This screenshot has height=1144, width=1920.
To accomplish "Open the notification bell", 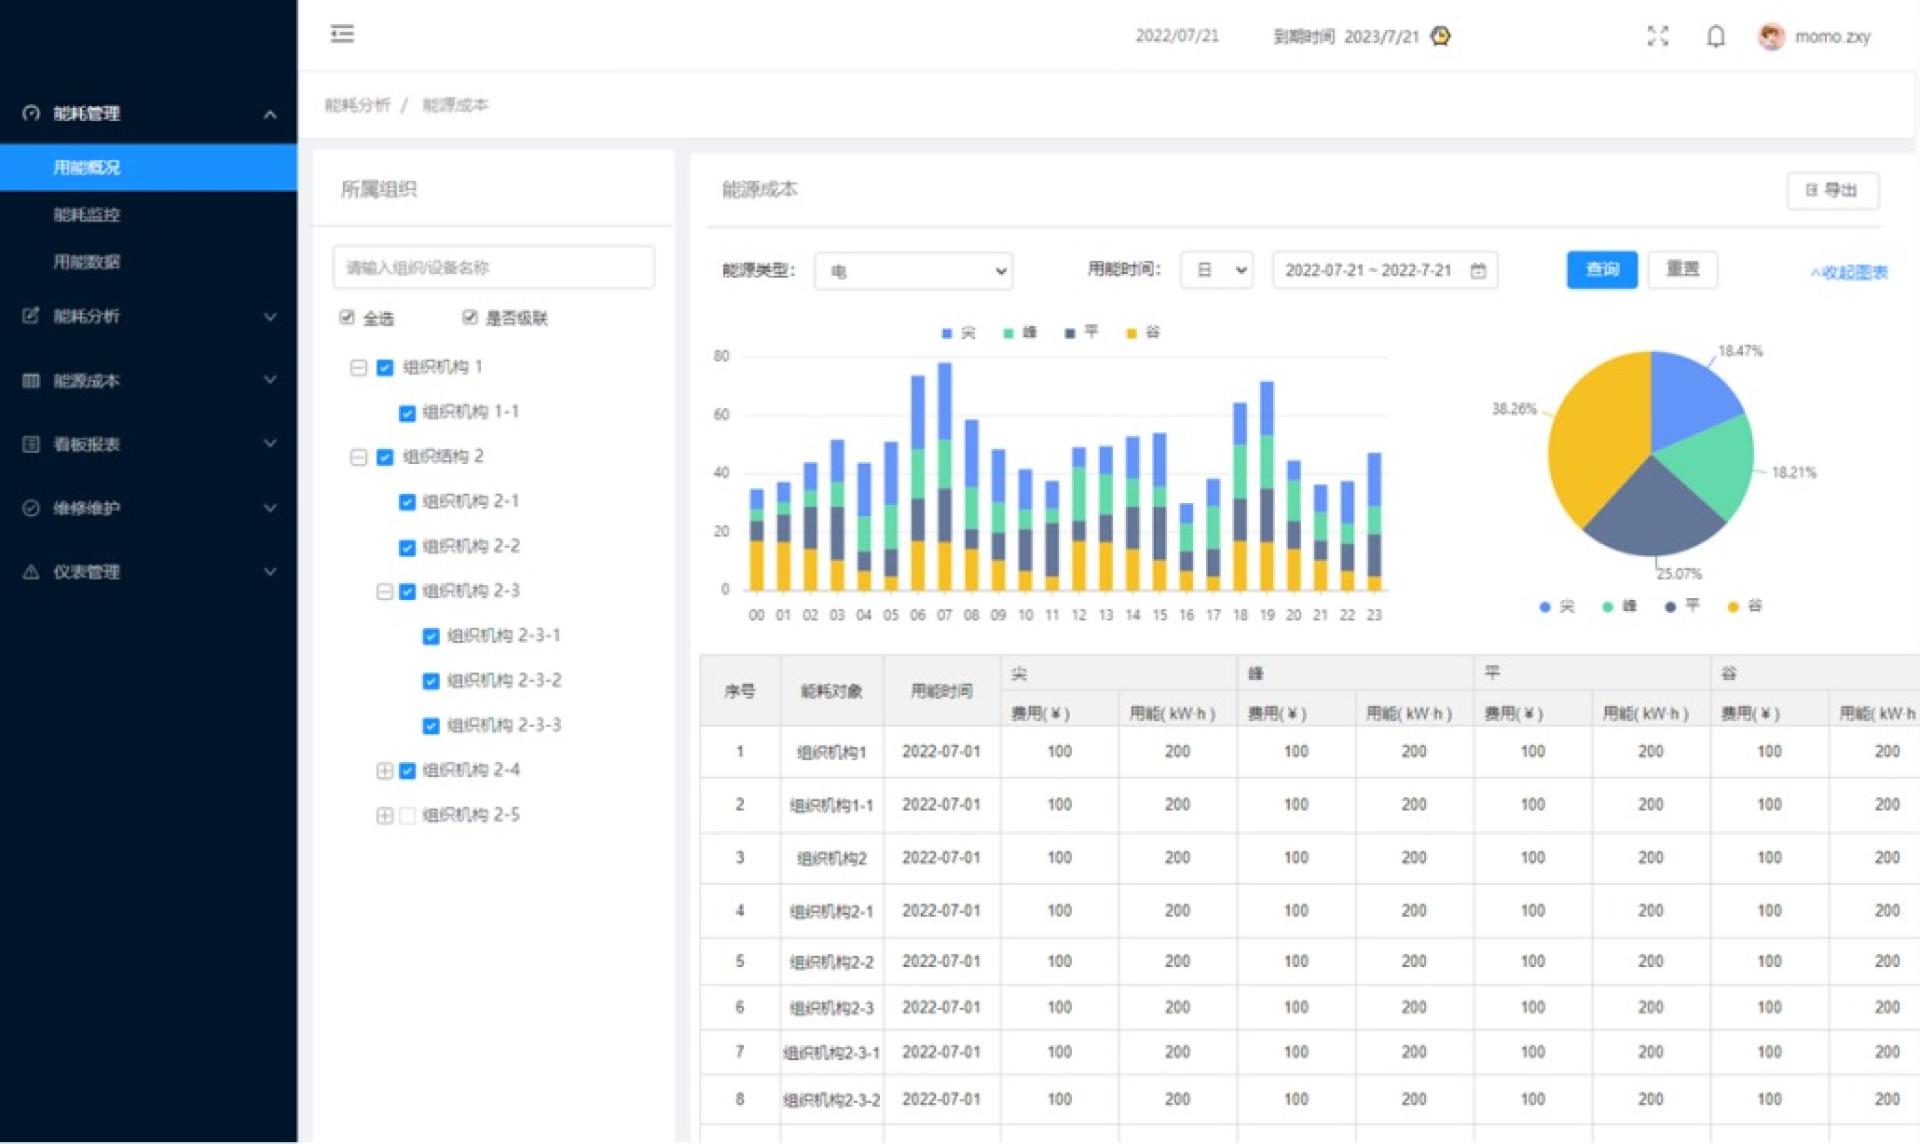I will coord(1715,37).
